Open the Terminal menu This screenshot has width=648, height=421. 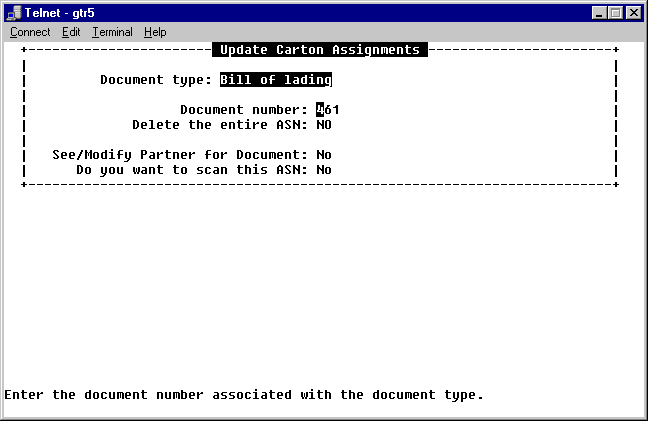click(112, 32)
